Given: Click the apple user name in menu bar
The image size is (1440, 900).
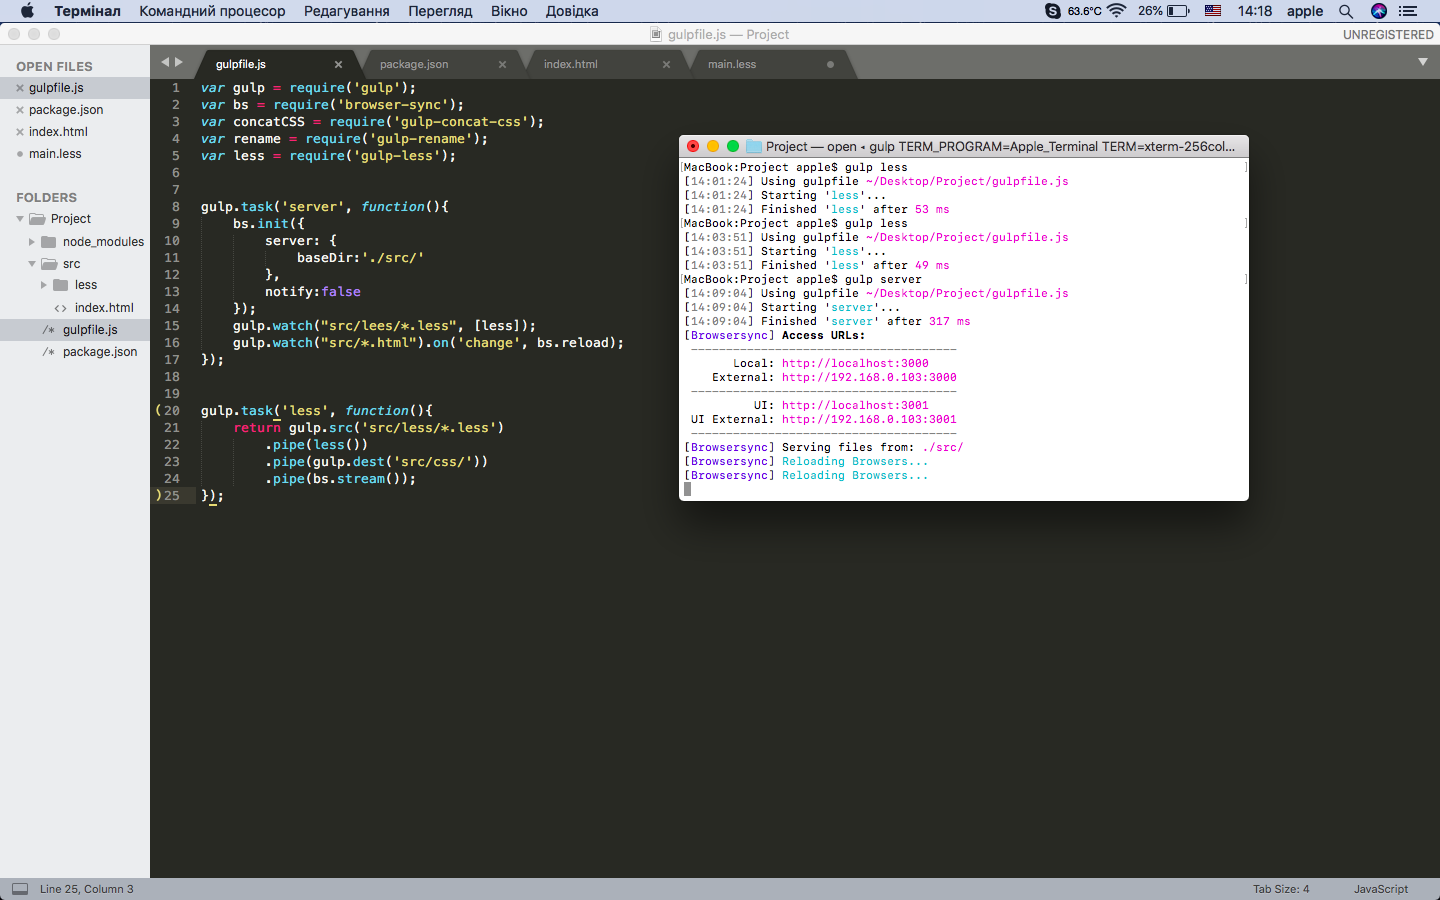Looking at the screenshot, I should point(1305,11).
